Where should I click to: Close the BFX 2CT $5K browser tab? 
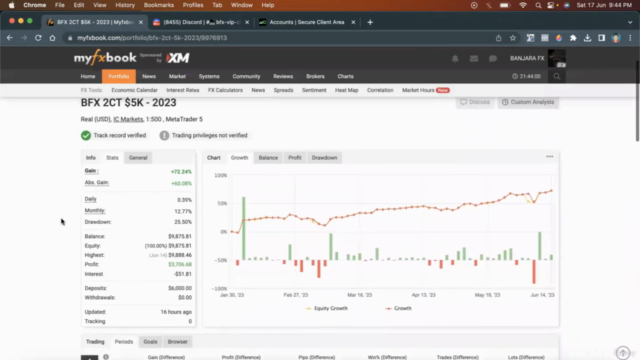click(141, 22)
